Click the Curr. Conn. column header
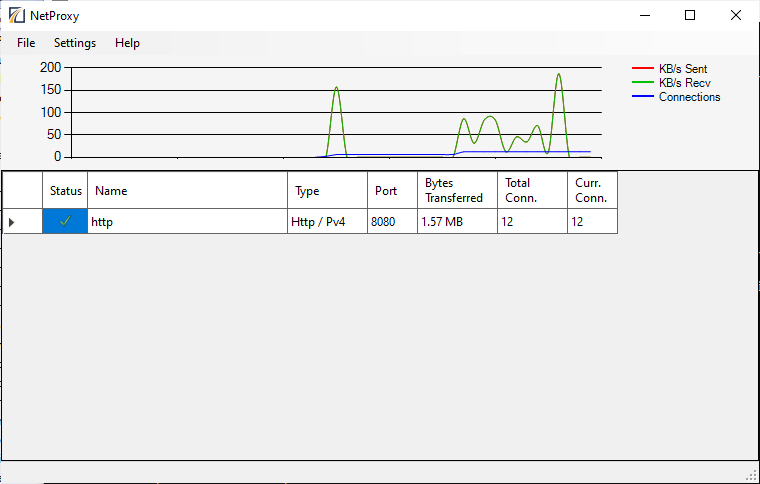The height and width of the screenshot is (484, 760). click(593, 190)
